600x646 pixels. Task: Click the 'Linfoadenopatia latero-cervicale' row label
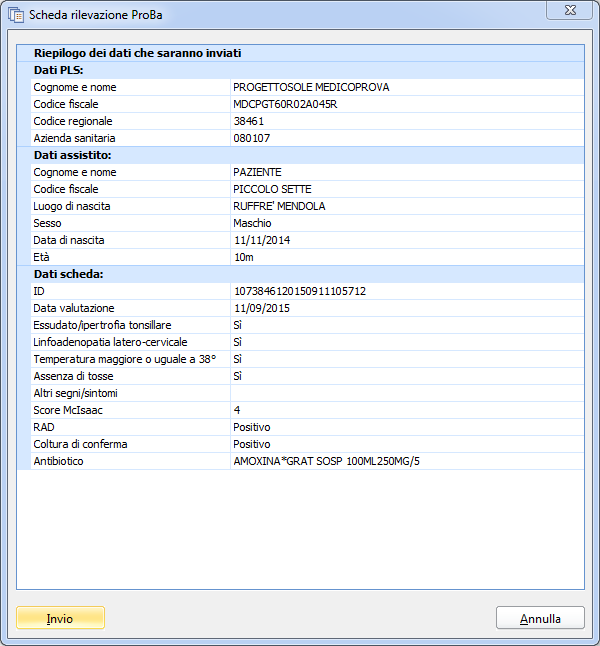coord(110,342)
